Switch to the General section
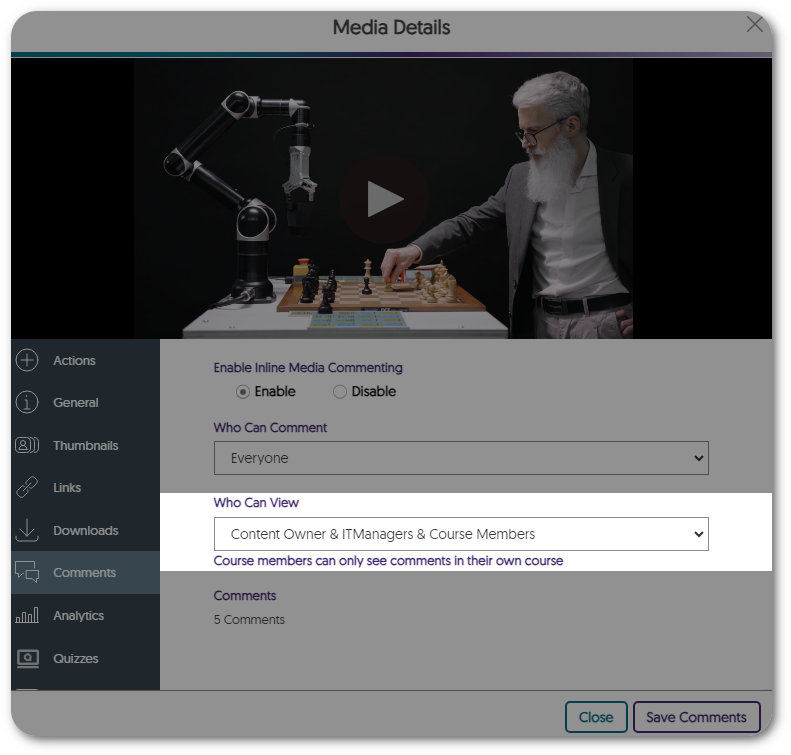This screenshot has height=755, width=791. 76,402
